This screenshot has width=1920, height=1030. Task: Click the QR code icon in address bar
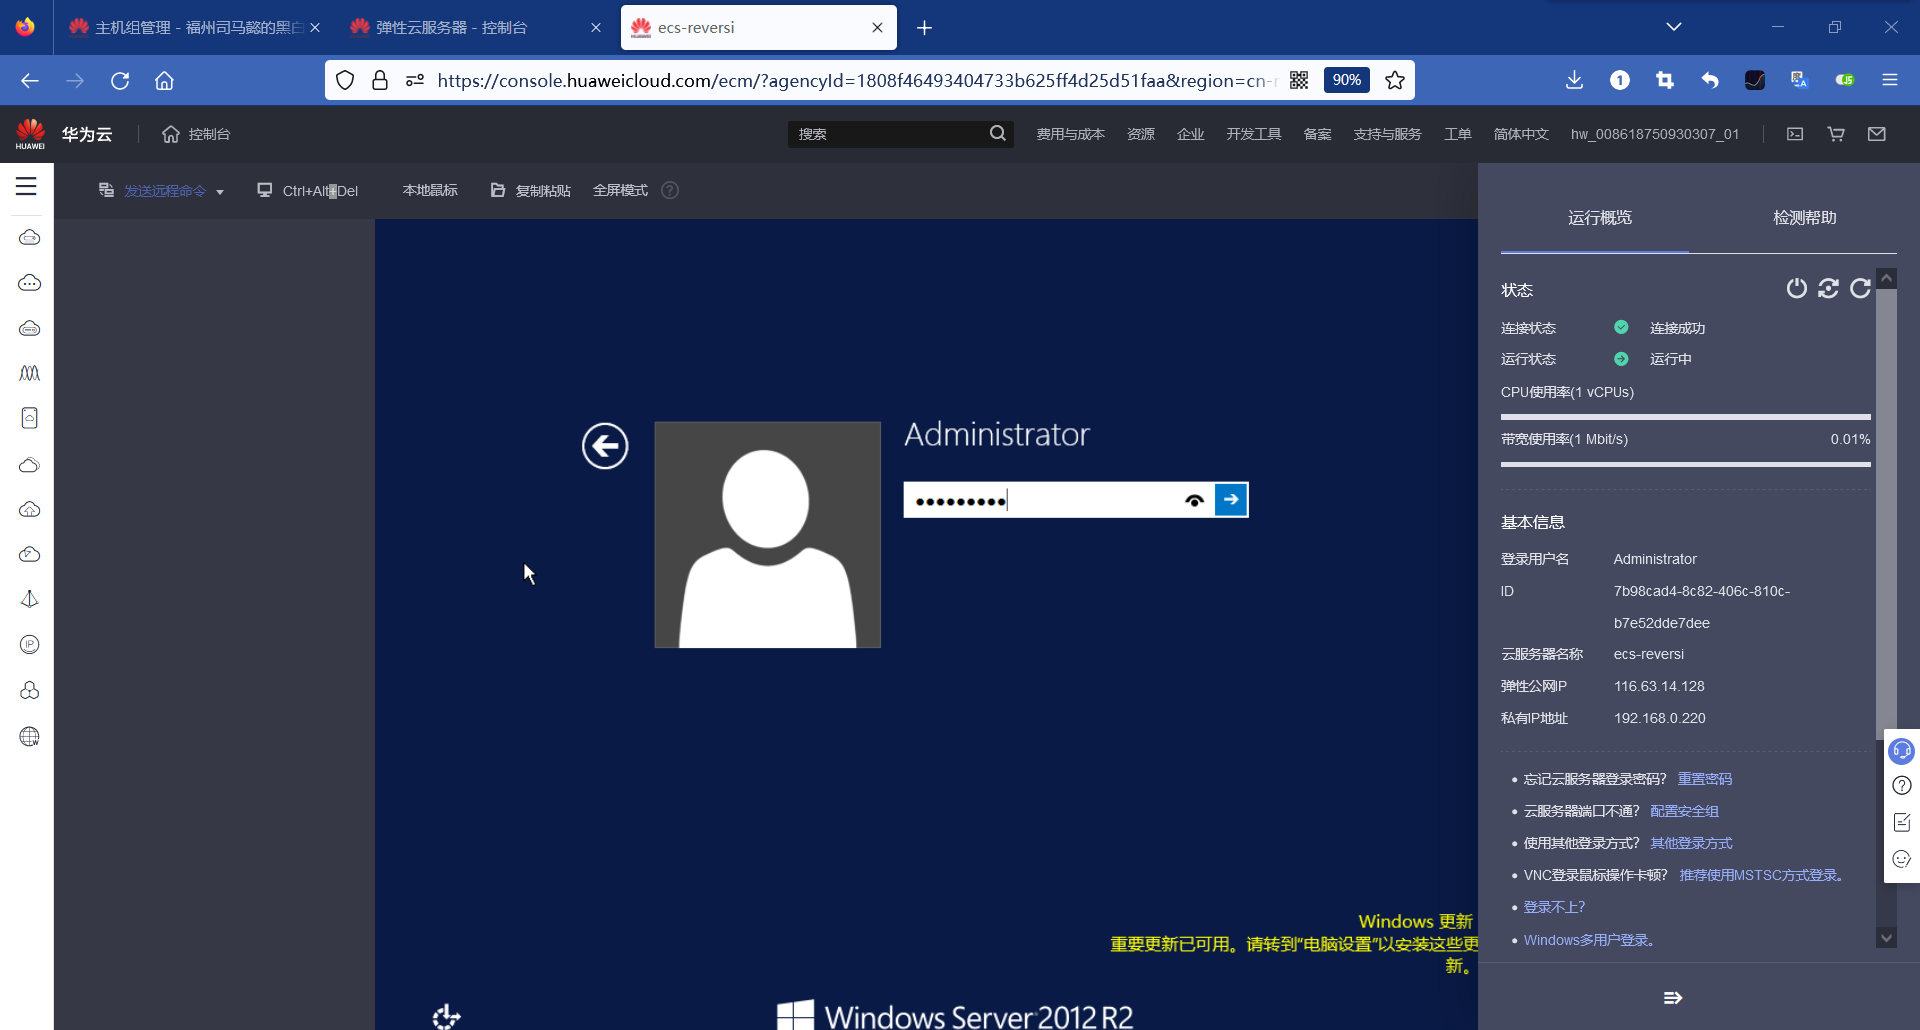click(1299, 80)
